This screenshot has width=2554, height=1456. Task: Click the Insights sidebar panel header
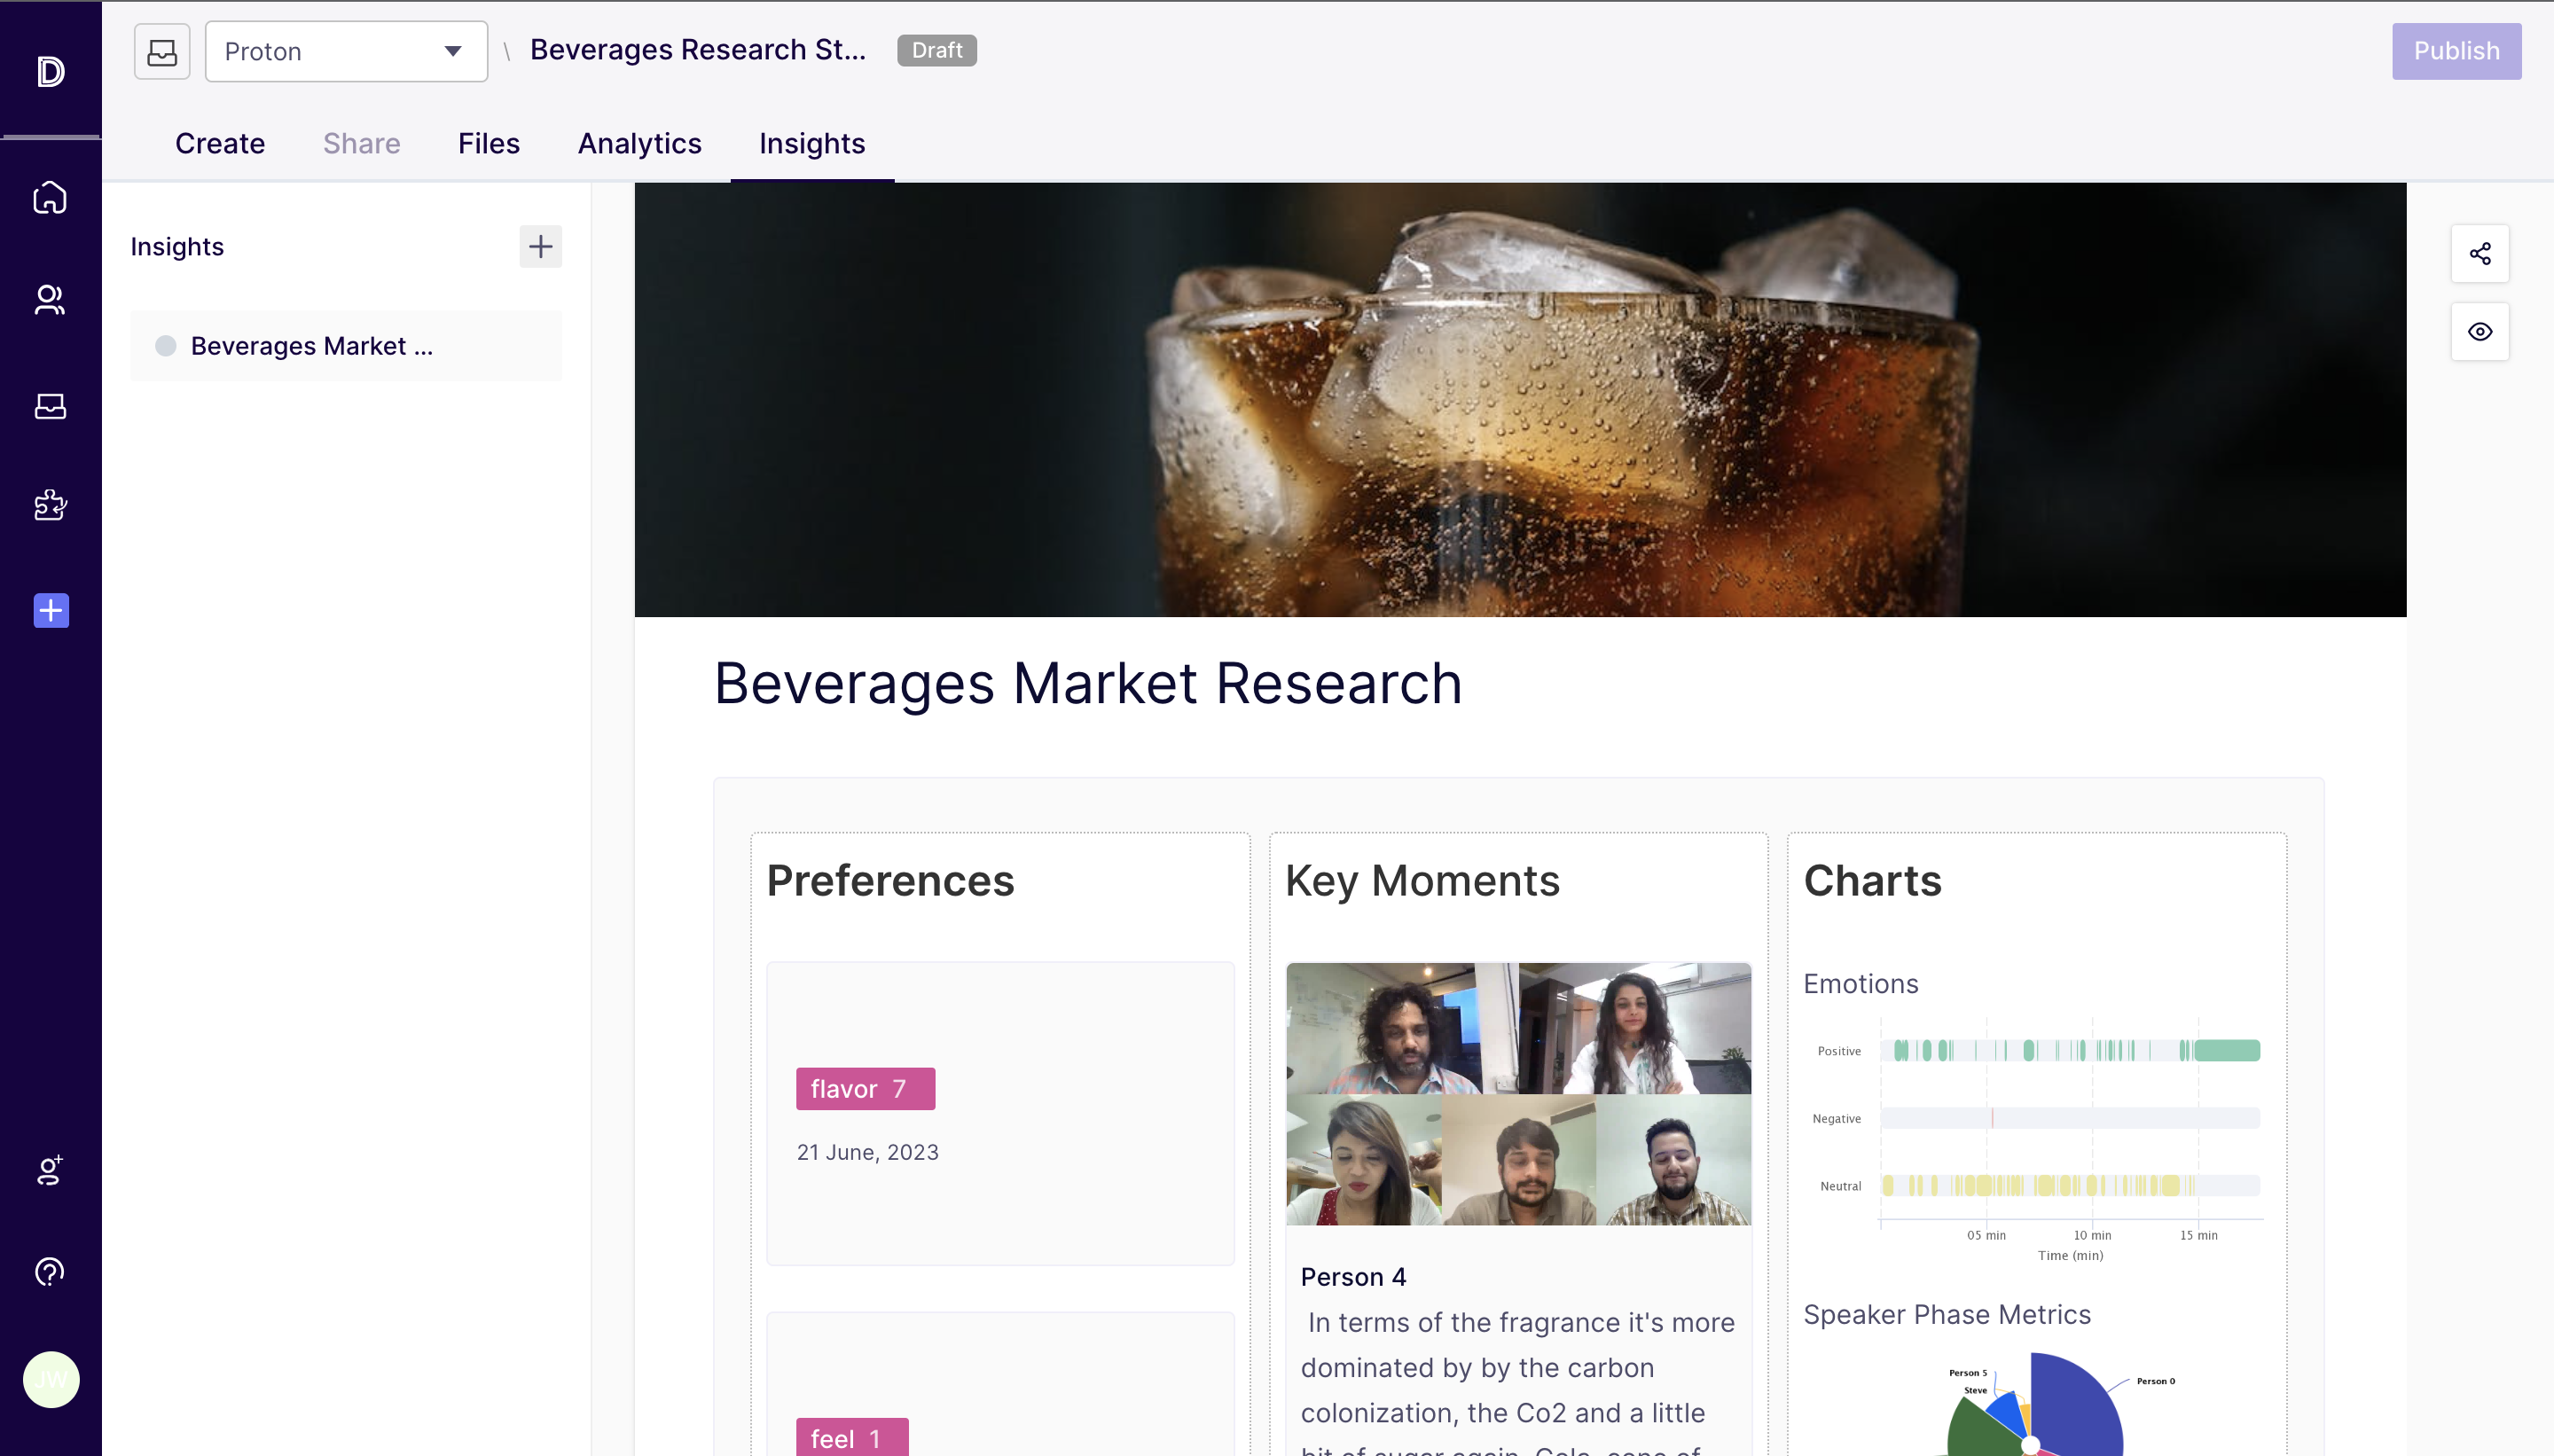pyautogui.click(x=177, y=246)
